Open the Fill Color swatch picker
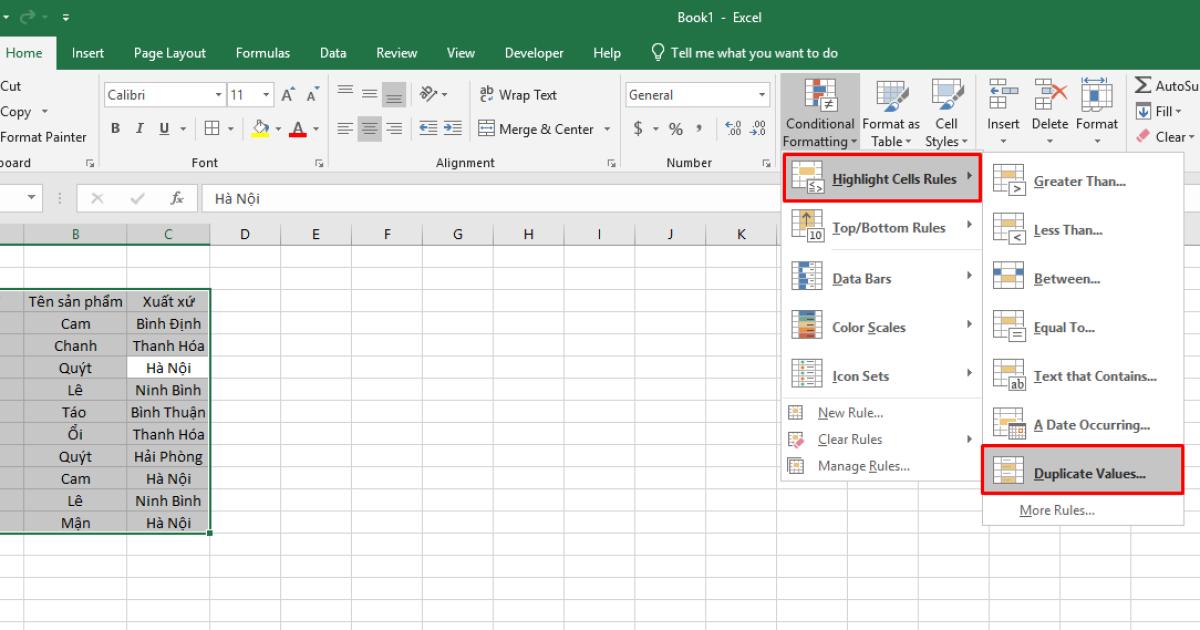 (x=266, y=128)
